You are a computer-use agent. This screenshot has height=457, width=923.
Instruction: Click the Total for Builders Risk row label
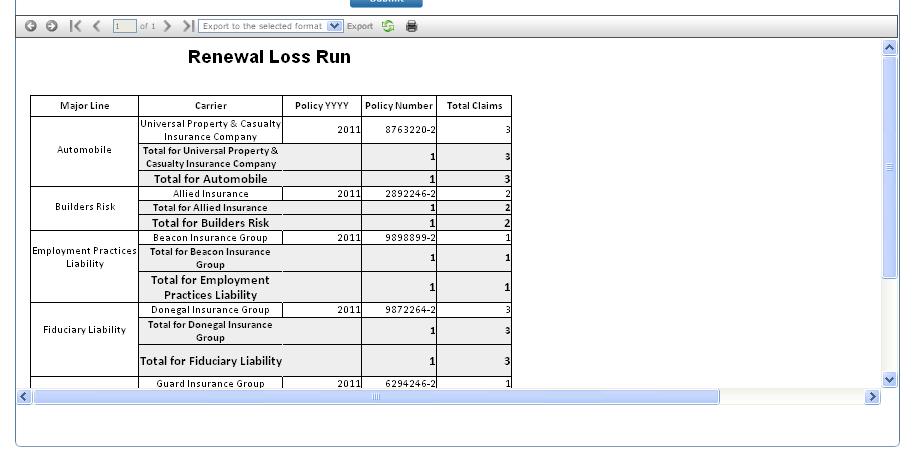[211, 223]
